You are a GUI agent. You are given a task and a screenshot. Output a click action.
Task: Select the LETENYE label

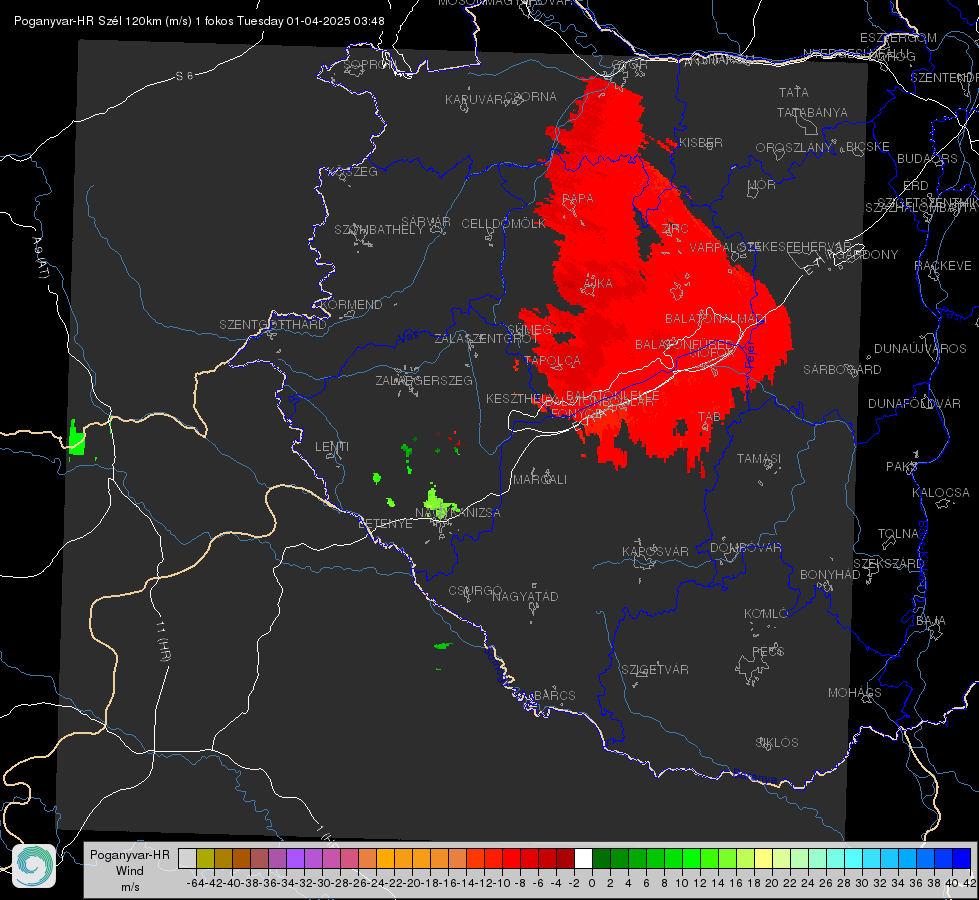[x=385, y=523]
